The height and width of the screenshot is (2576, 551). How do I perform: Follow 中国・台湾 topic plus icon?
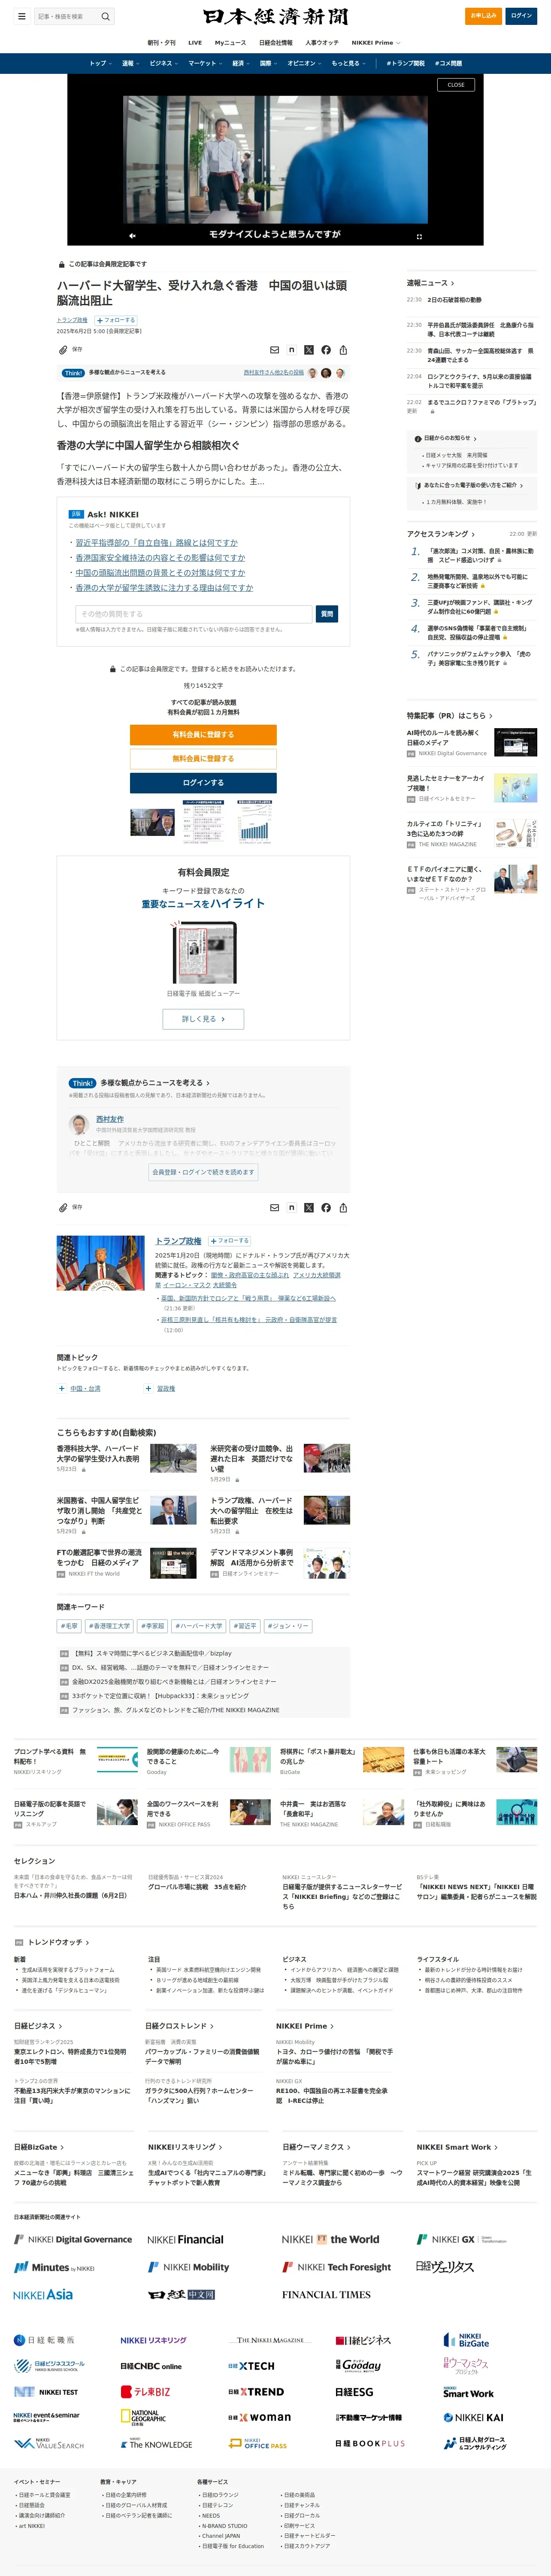pos(61,1388)
